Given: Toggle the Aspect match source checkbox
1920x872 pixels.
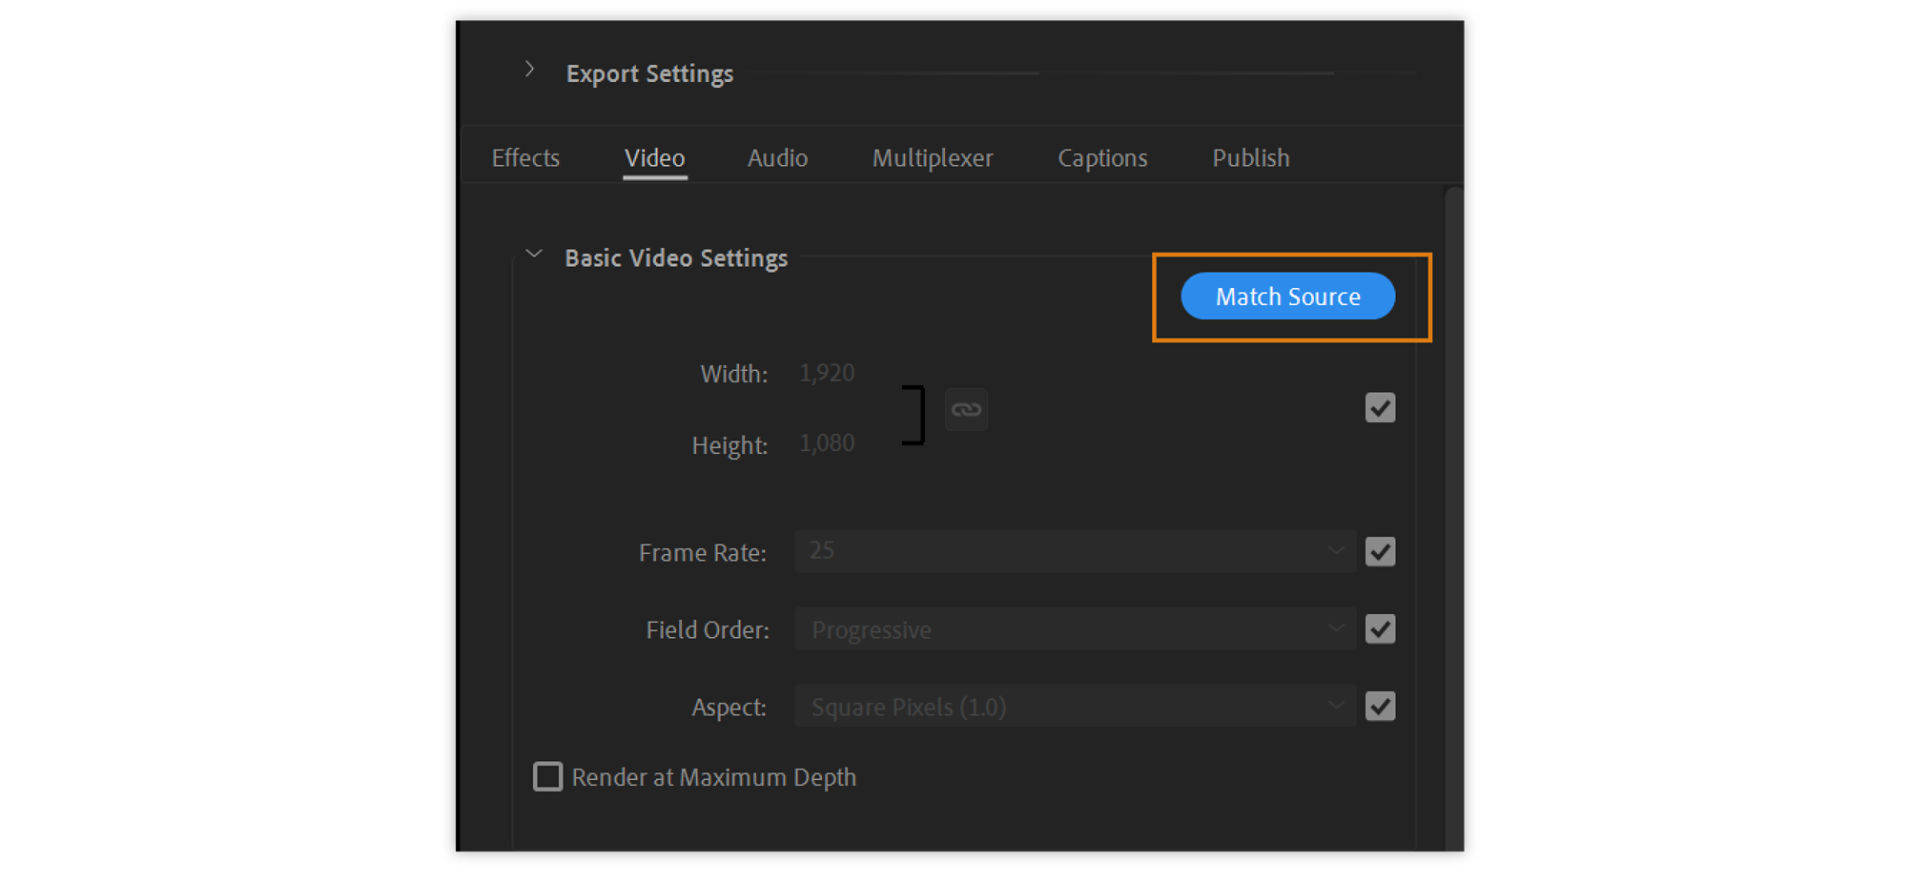Looking at the screenshot, I should 1380,707.
